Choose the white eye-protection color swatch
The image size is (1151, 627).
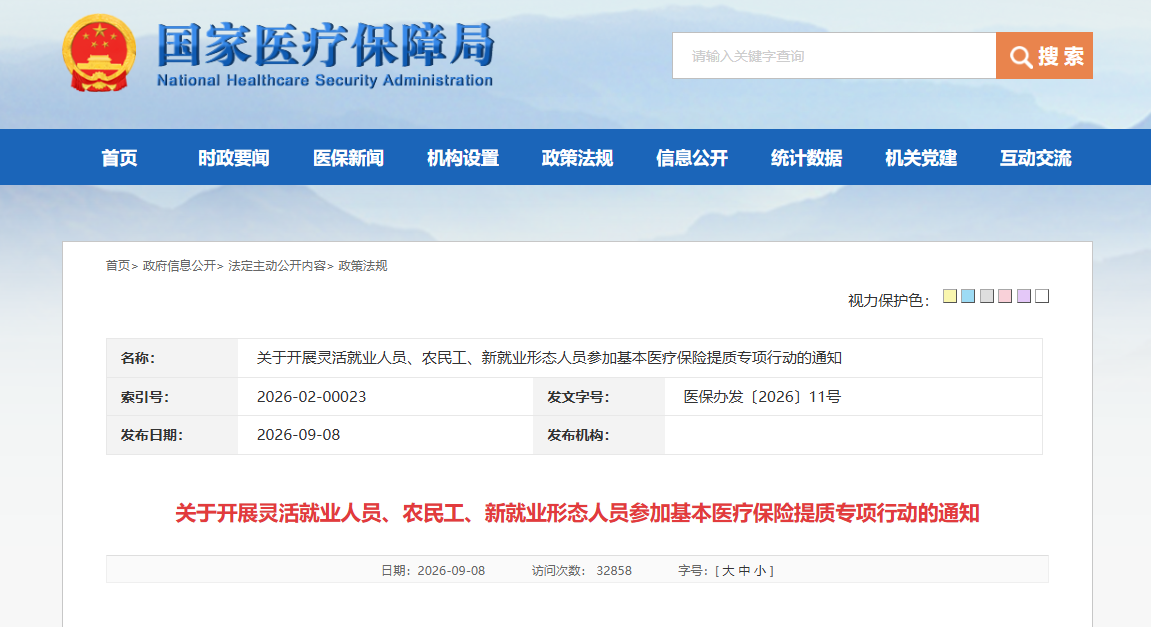(x=1042, y=296)
